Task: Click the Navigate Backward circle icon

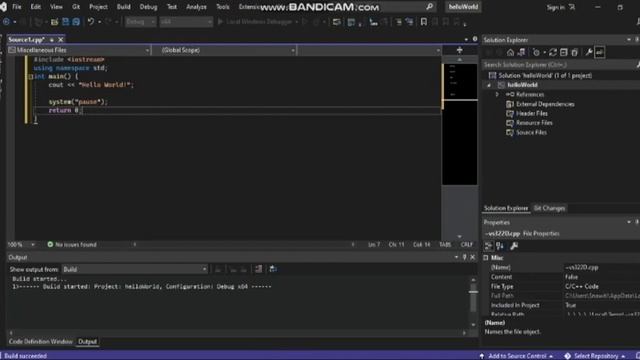Action: point(6,22)
